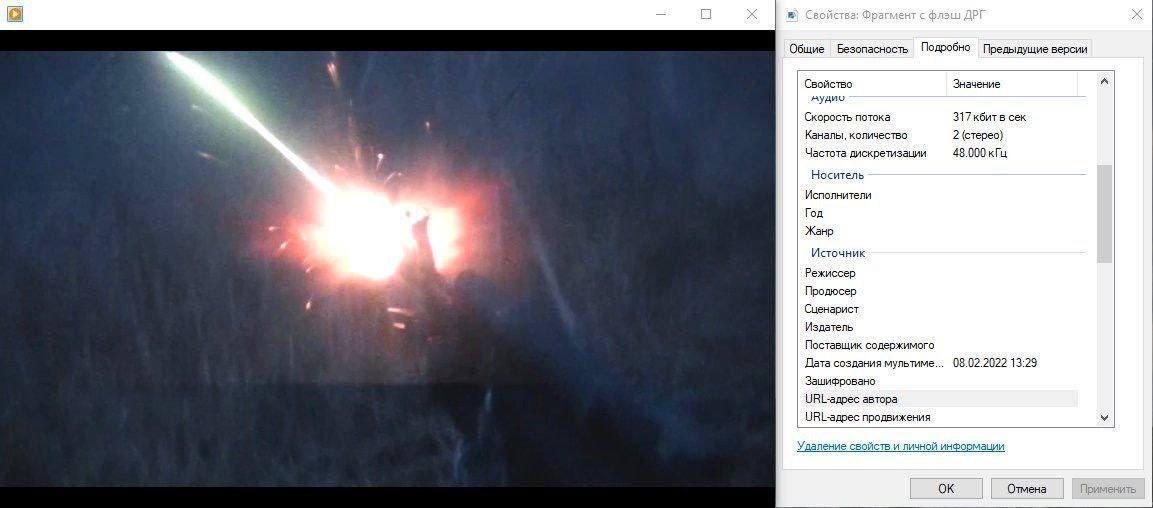The width and height of the screenshot is (1153, 508).
Task: Click the properties dialog title icon
Action: [793, 14]
